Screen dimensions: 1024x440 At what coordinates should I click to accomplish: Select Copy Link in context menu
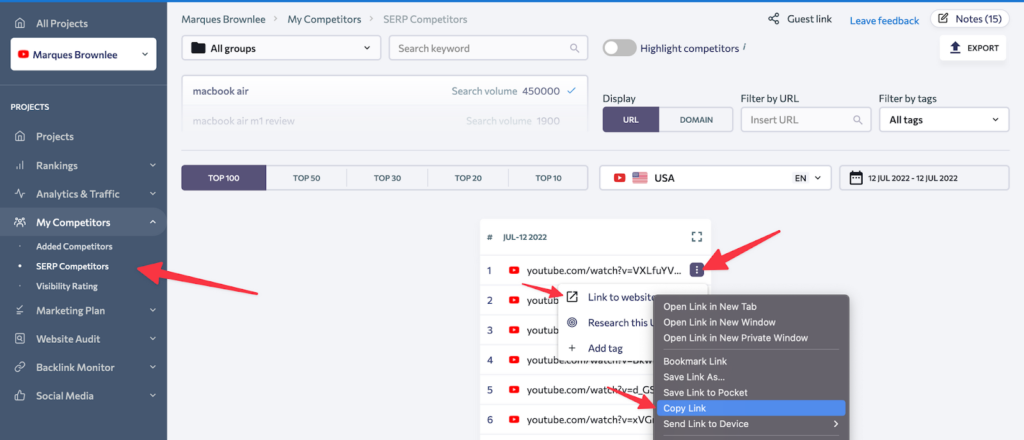(750, 408)
